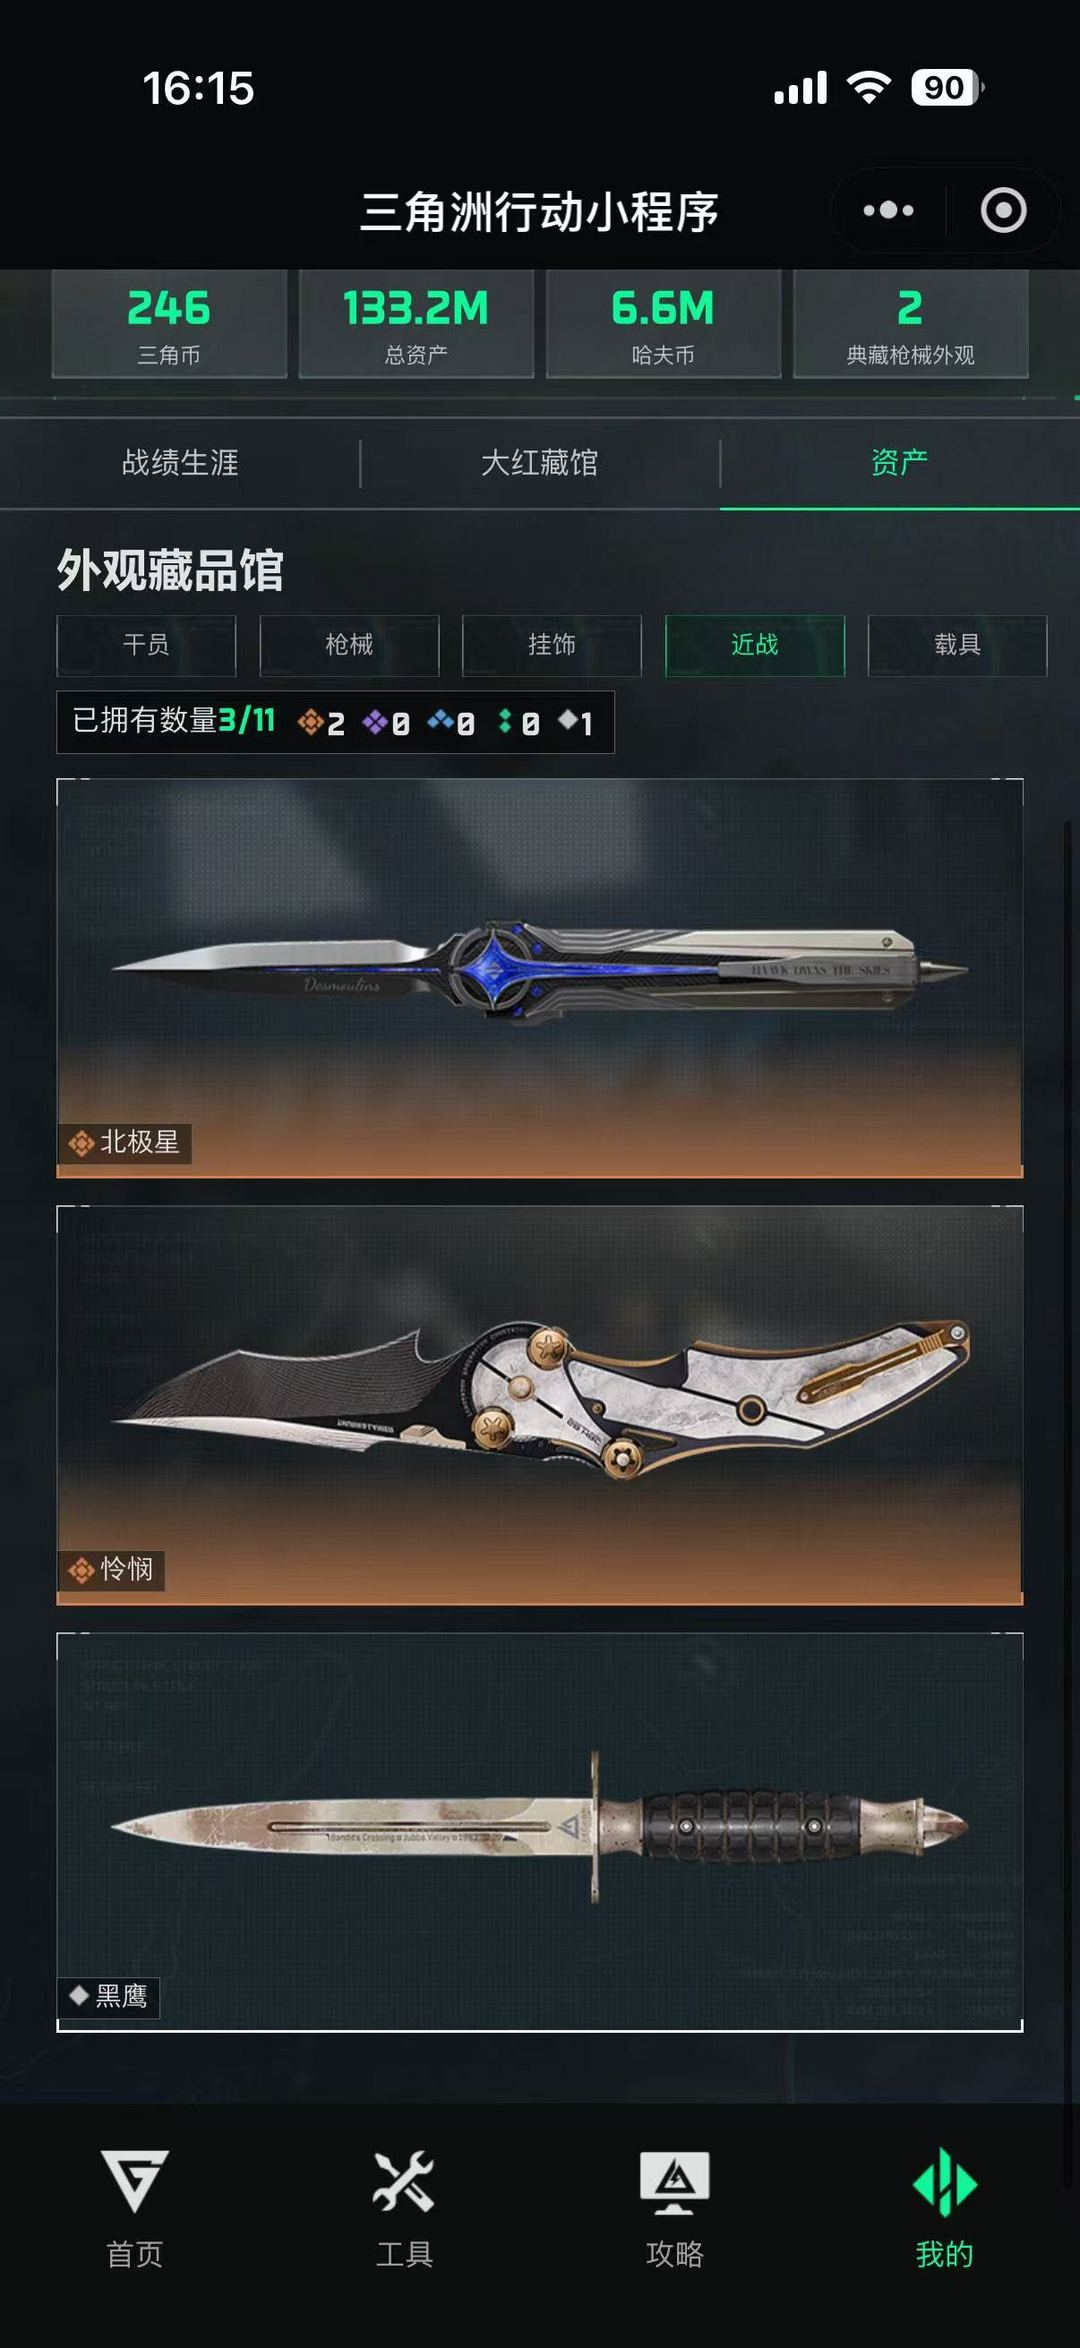1080x2348 pixels.
Task: Open the 北极星 knife skin card
Action: (540, 978)
